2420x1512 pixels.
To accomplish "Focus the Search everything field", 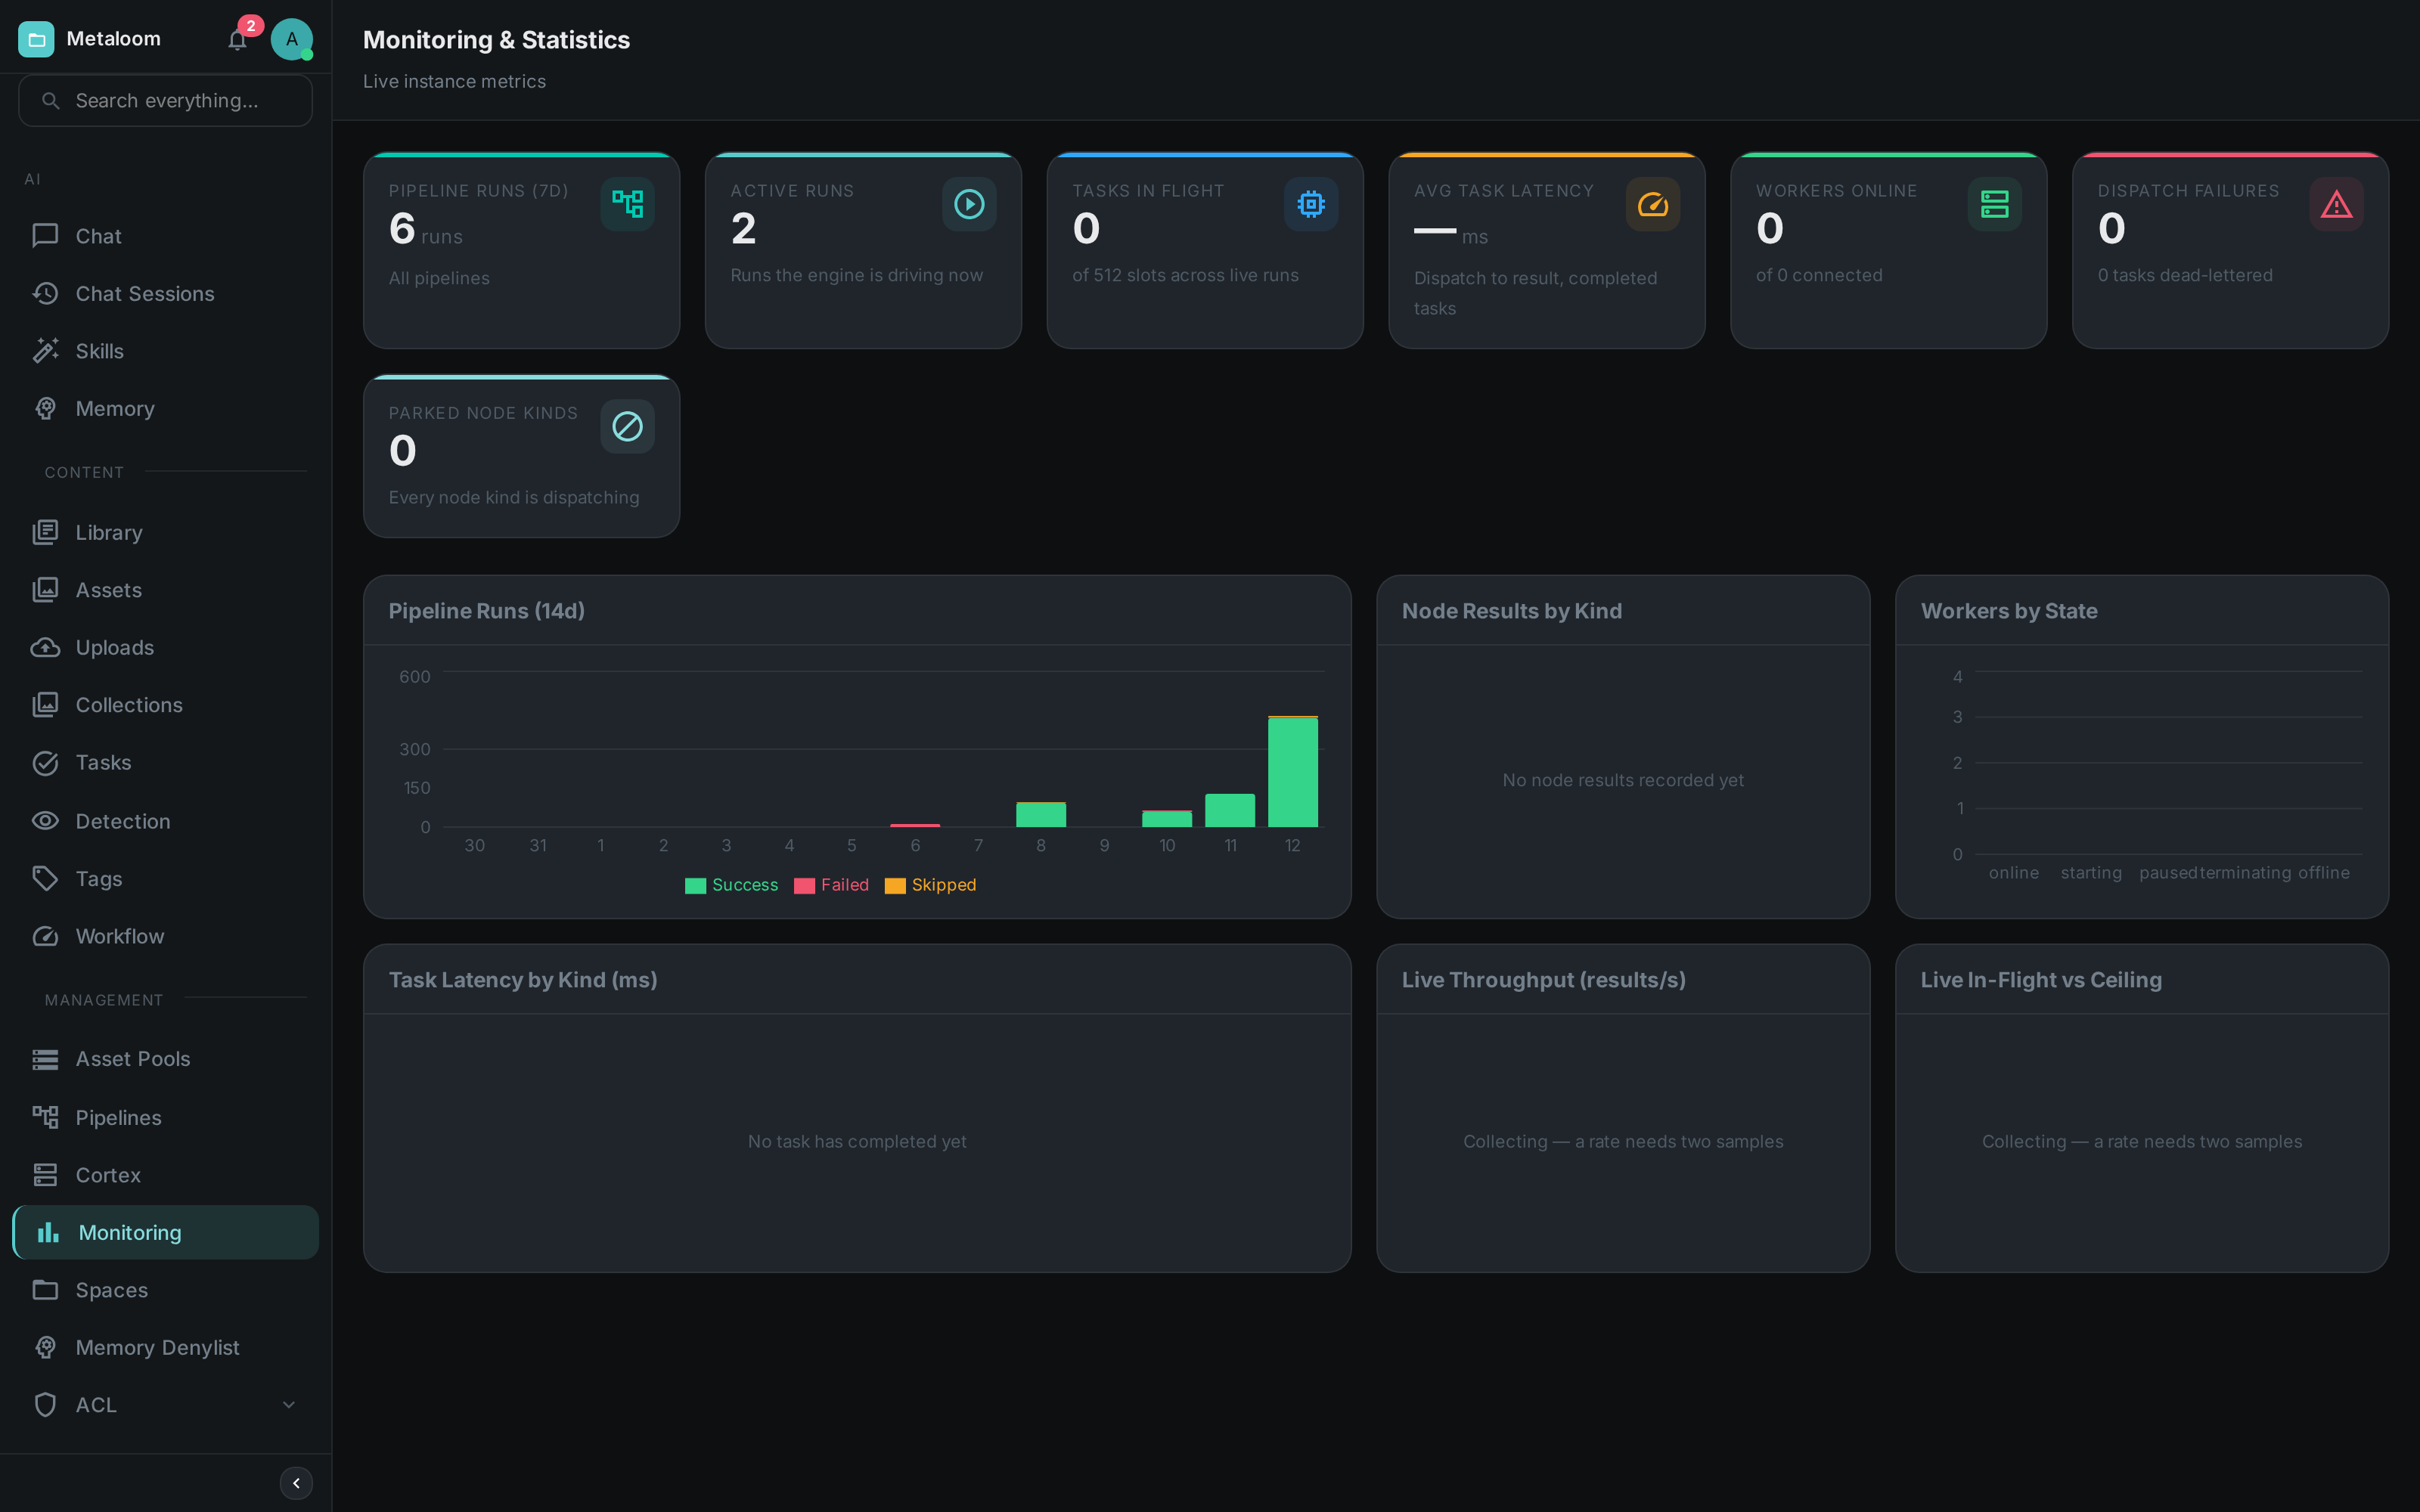I will [166, 100].
